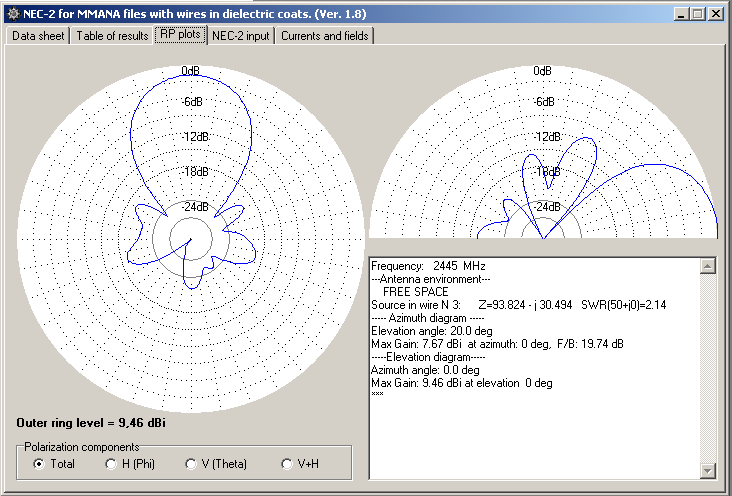This screenshot has width=732, height=496.
Task: Click the 'Max Gain: 9.46 dBi at elevation' line
Action: (x=462, y=383)
